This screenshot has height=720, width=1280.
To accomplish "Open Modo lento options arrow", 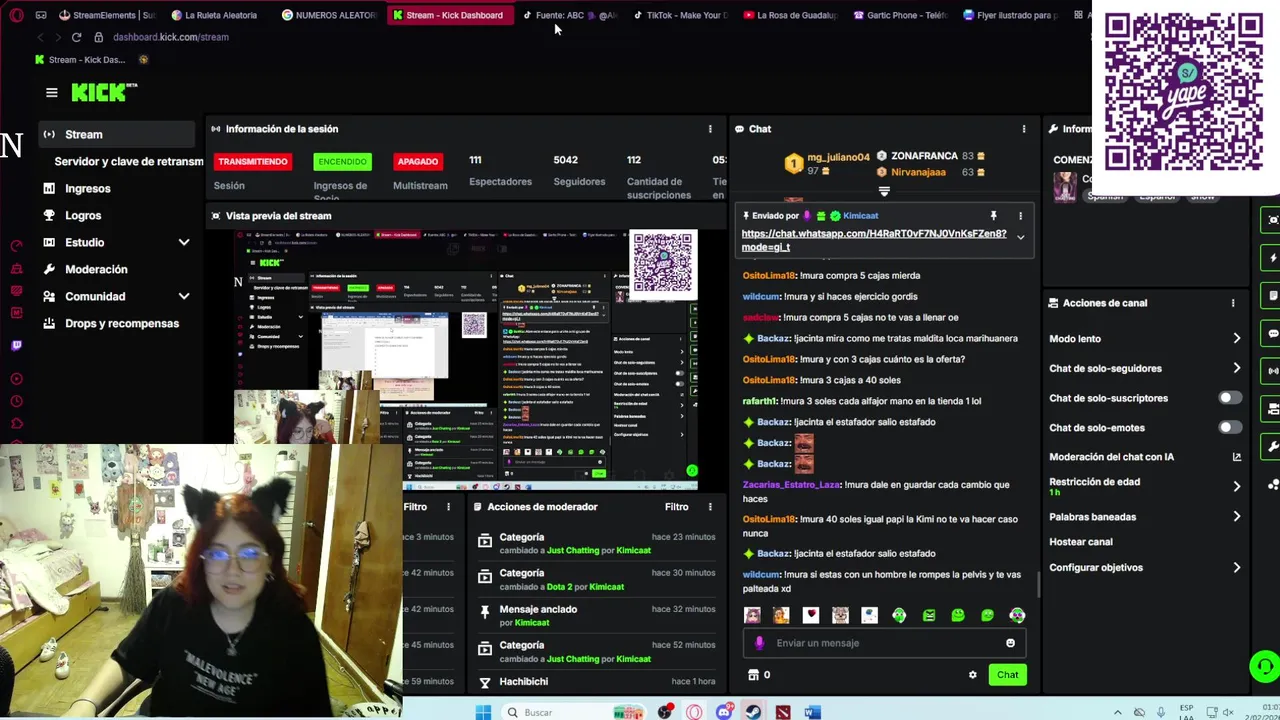I will coord(1236,339).
